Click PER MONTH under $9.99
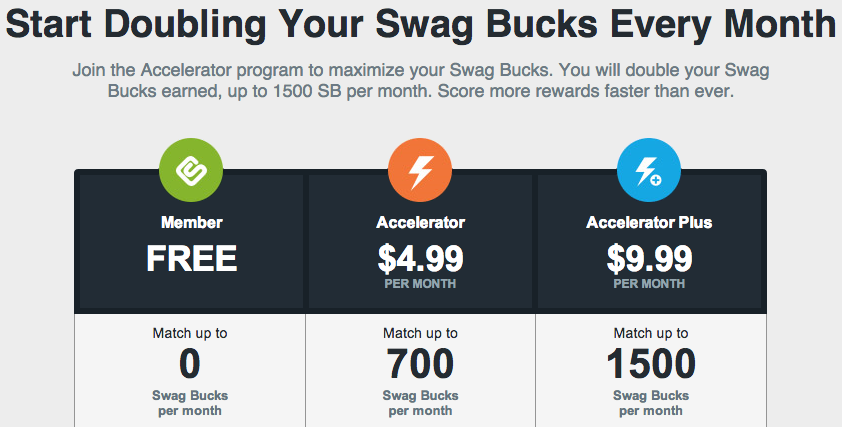This screenshot has width=842, height=427. coord(649,284)
